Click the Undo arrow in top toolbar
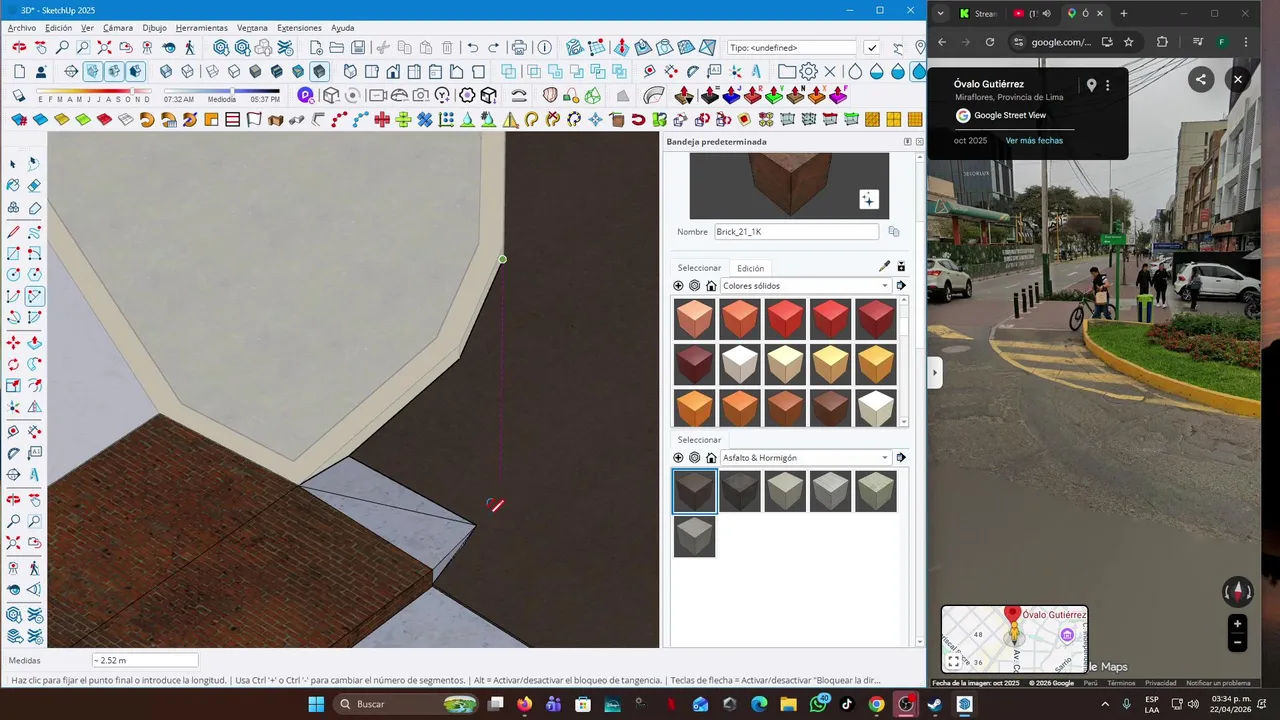Image resolution: width=1280 pixels, height=720 pixels. coord(472,48)
